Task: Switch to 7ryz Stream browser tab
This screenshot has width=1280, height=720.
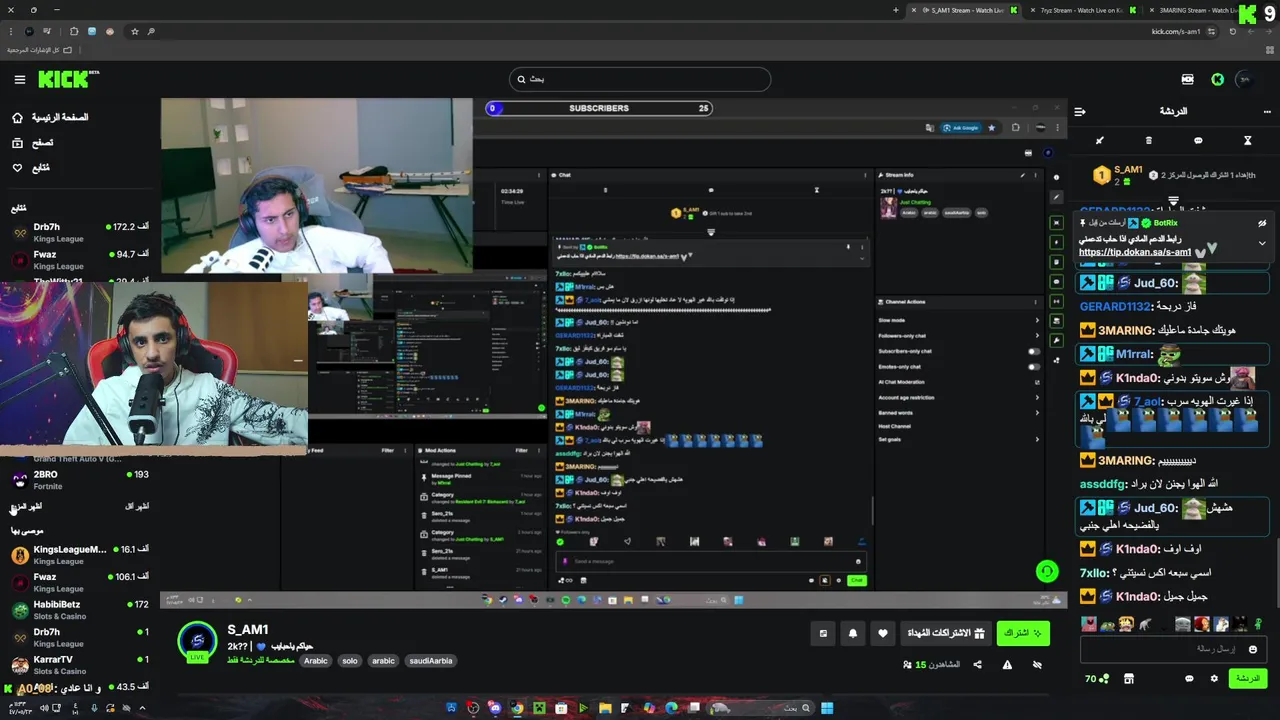Action: (1083, 10)
